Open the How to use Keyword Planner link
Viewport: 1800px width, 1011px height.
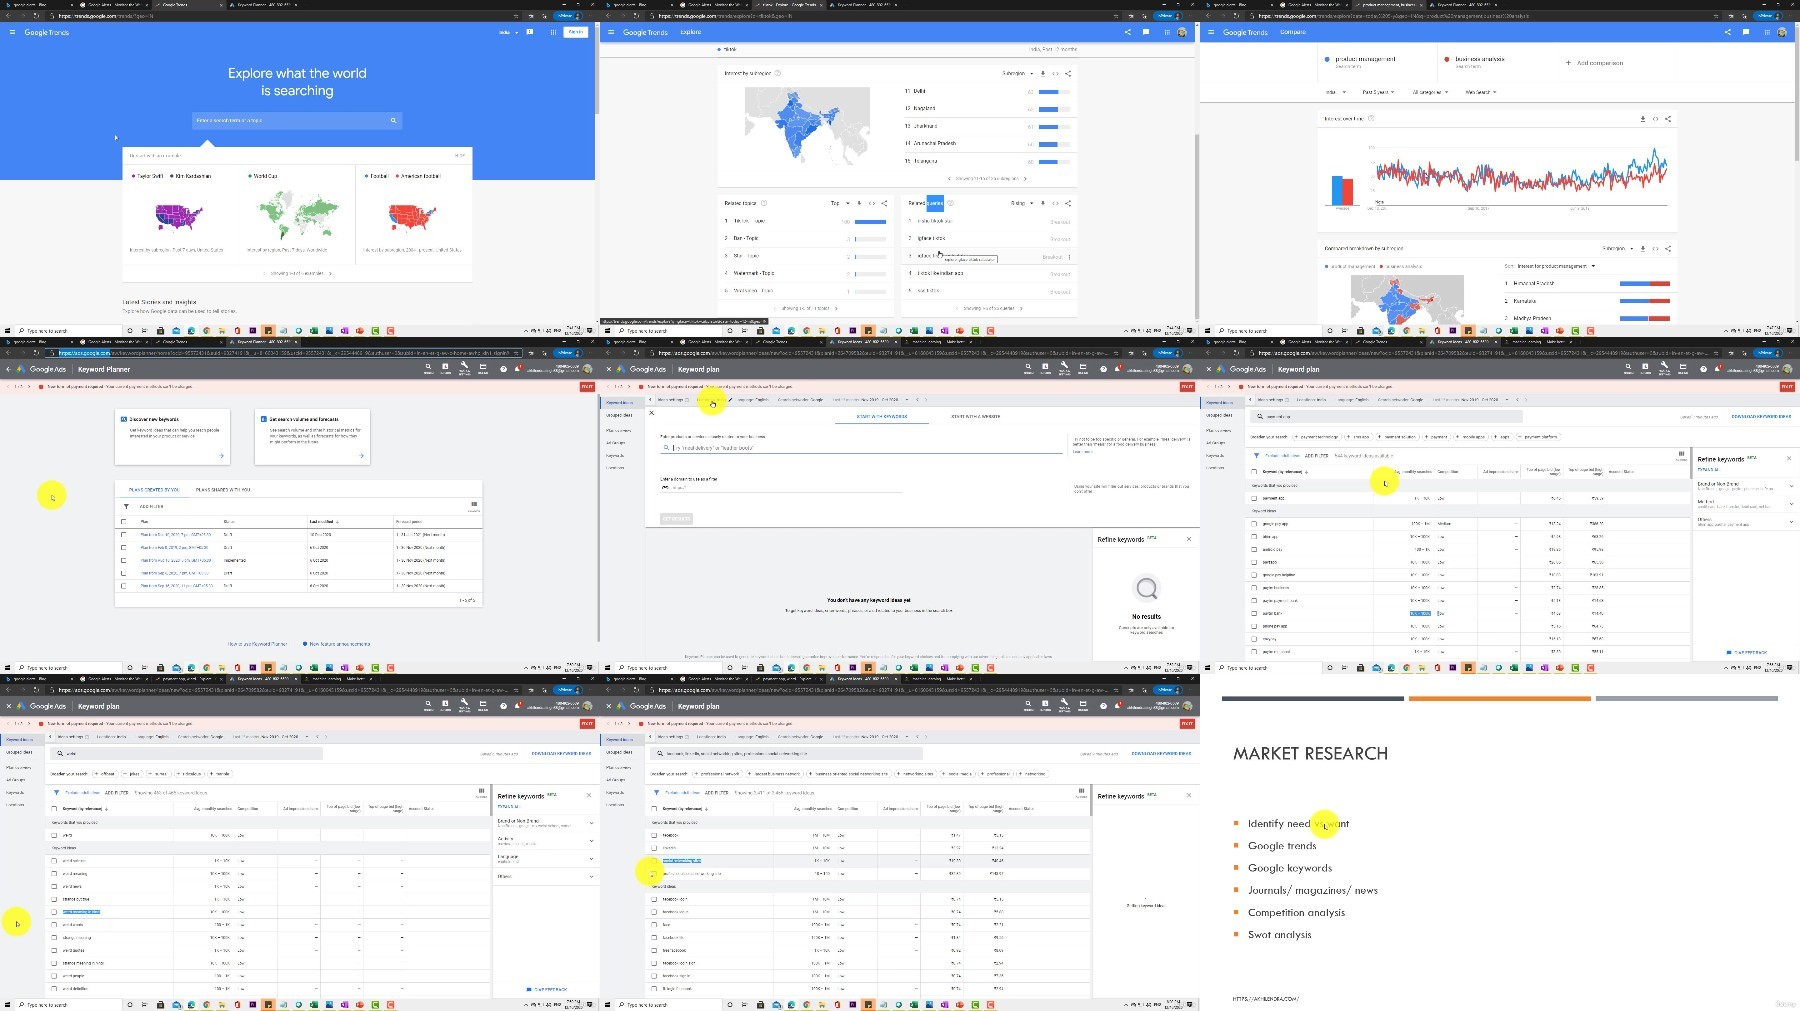pos(257,644)
